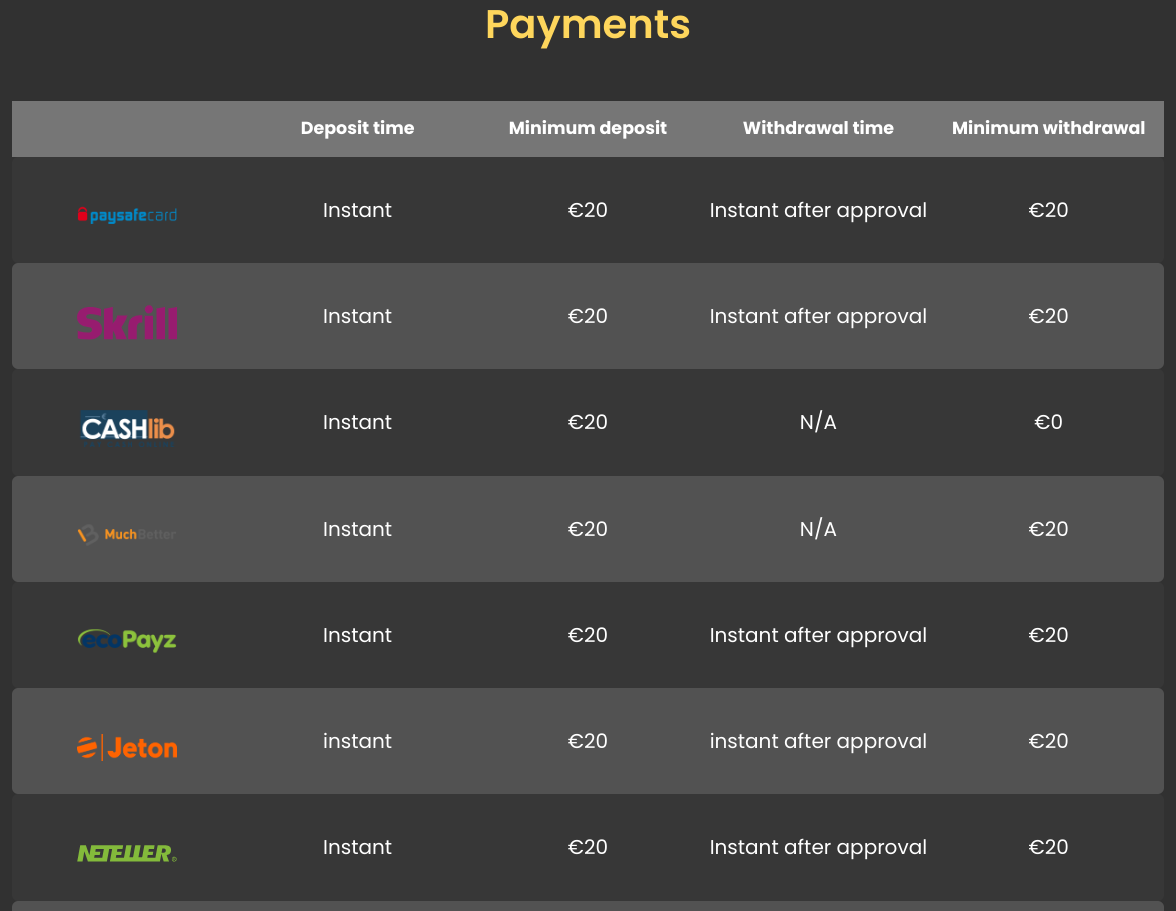Select Jeton withdrawal time cell
1176x911 pixels.
(818, 742)
